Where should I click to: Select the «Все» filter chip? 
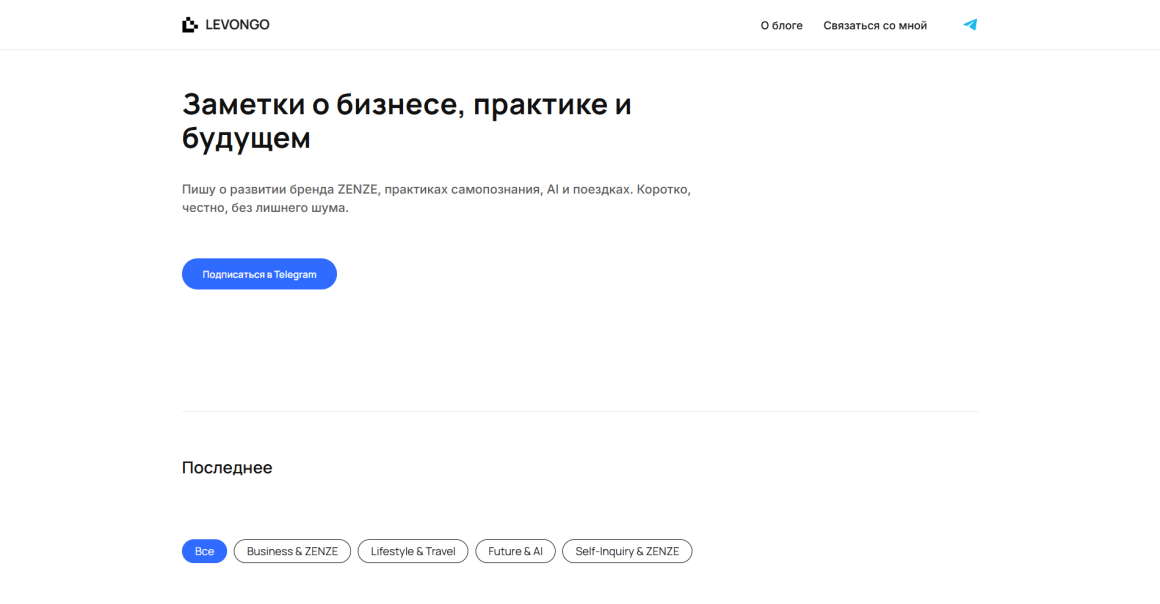[x=204, y=551]
